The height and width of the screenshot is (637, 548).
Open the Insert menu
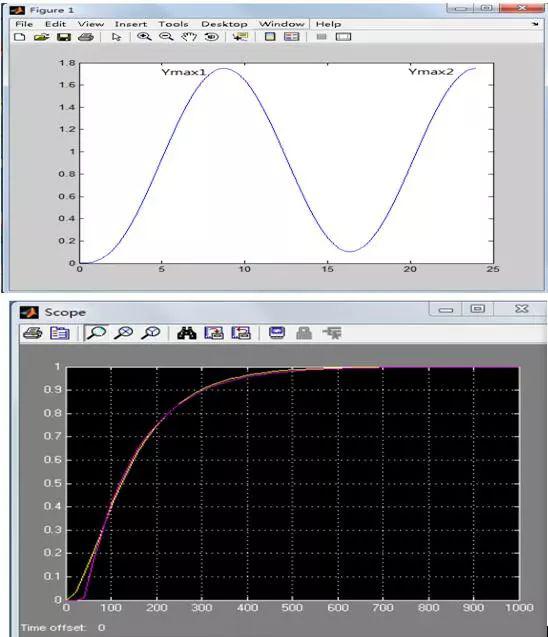(130, 24)
